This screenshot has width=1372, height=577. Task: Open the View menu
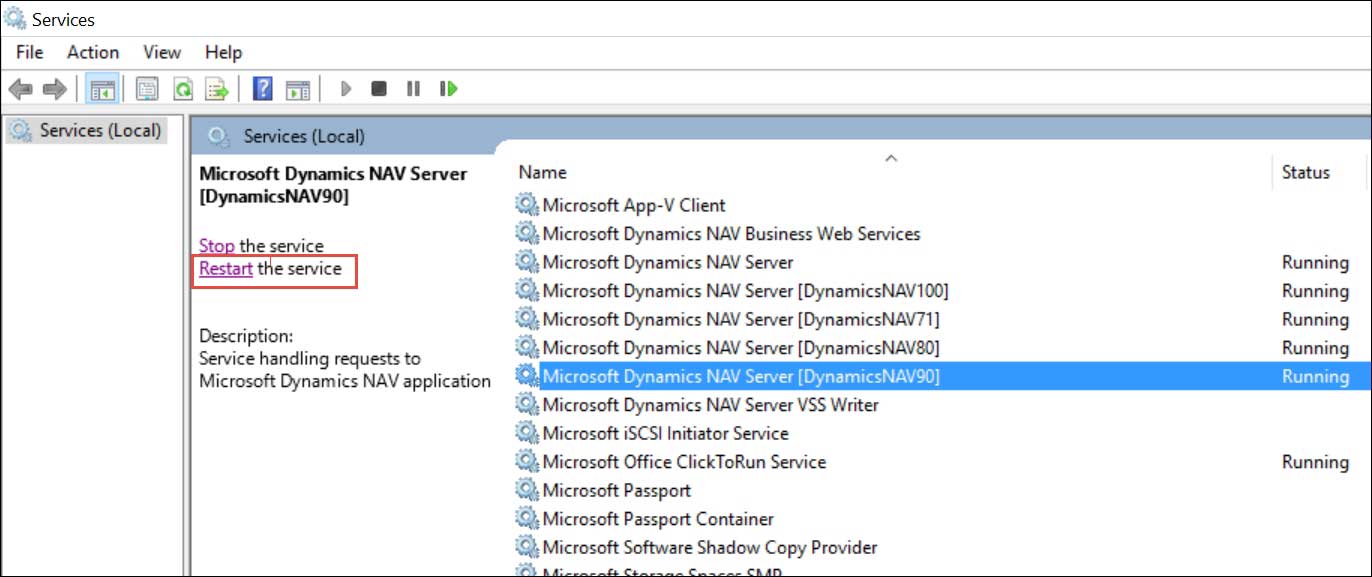click(x=160, y=52)
